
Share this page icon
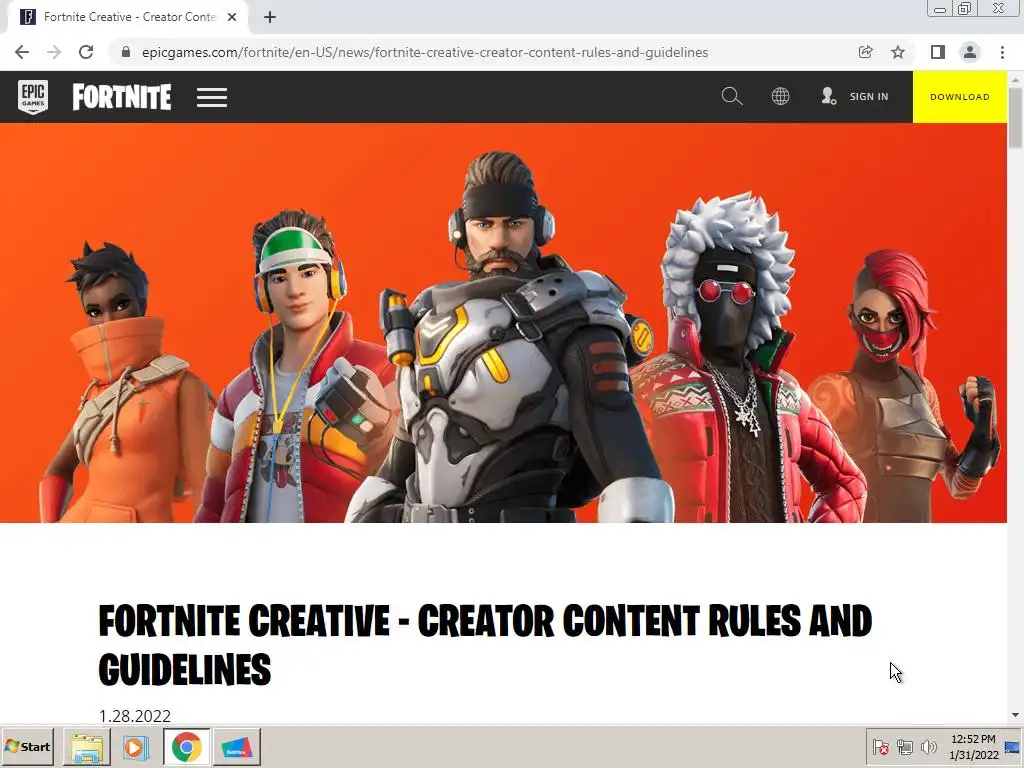(x=865, y=52)
